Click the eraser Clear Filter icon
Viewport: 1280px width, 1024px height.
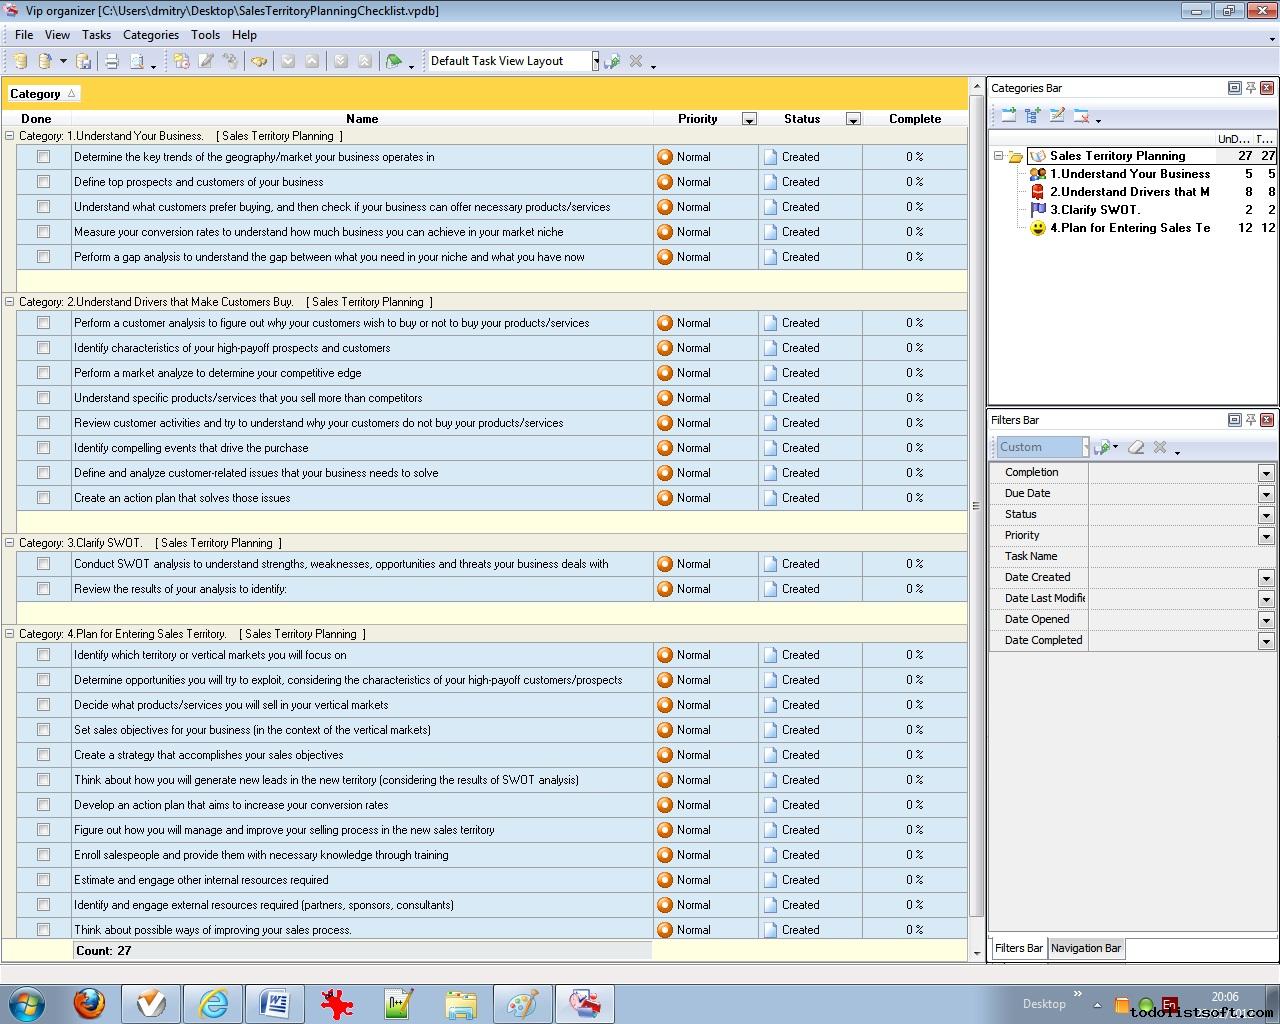(1136, 447)
